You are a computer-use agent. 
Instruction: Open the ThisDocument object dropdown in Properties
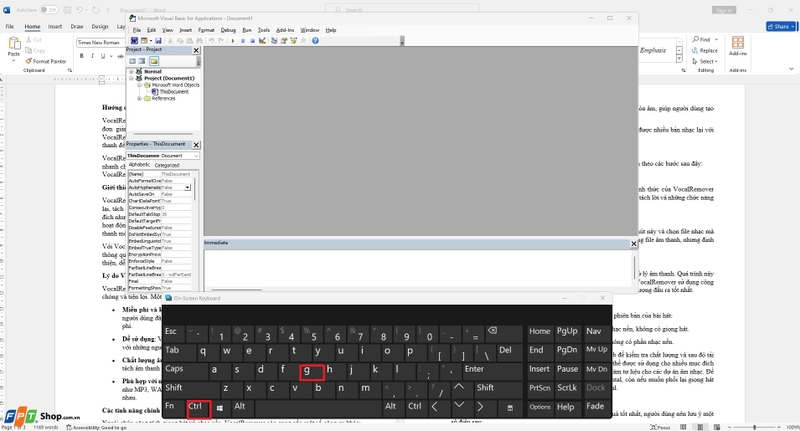click(195, 156)
